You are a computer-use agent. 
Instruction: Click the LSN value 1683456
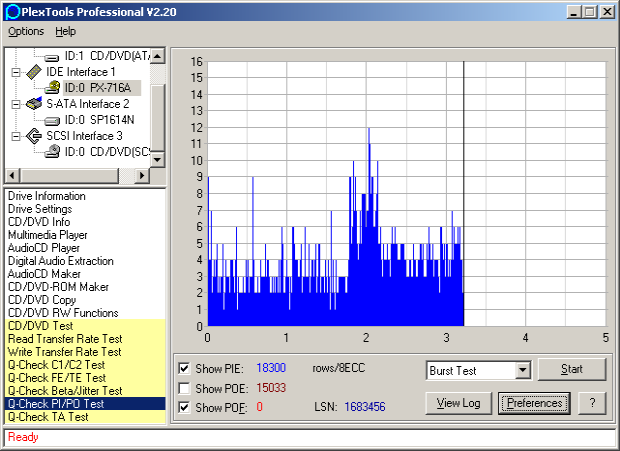pyautogui.click(x=364, y=407)
